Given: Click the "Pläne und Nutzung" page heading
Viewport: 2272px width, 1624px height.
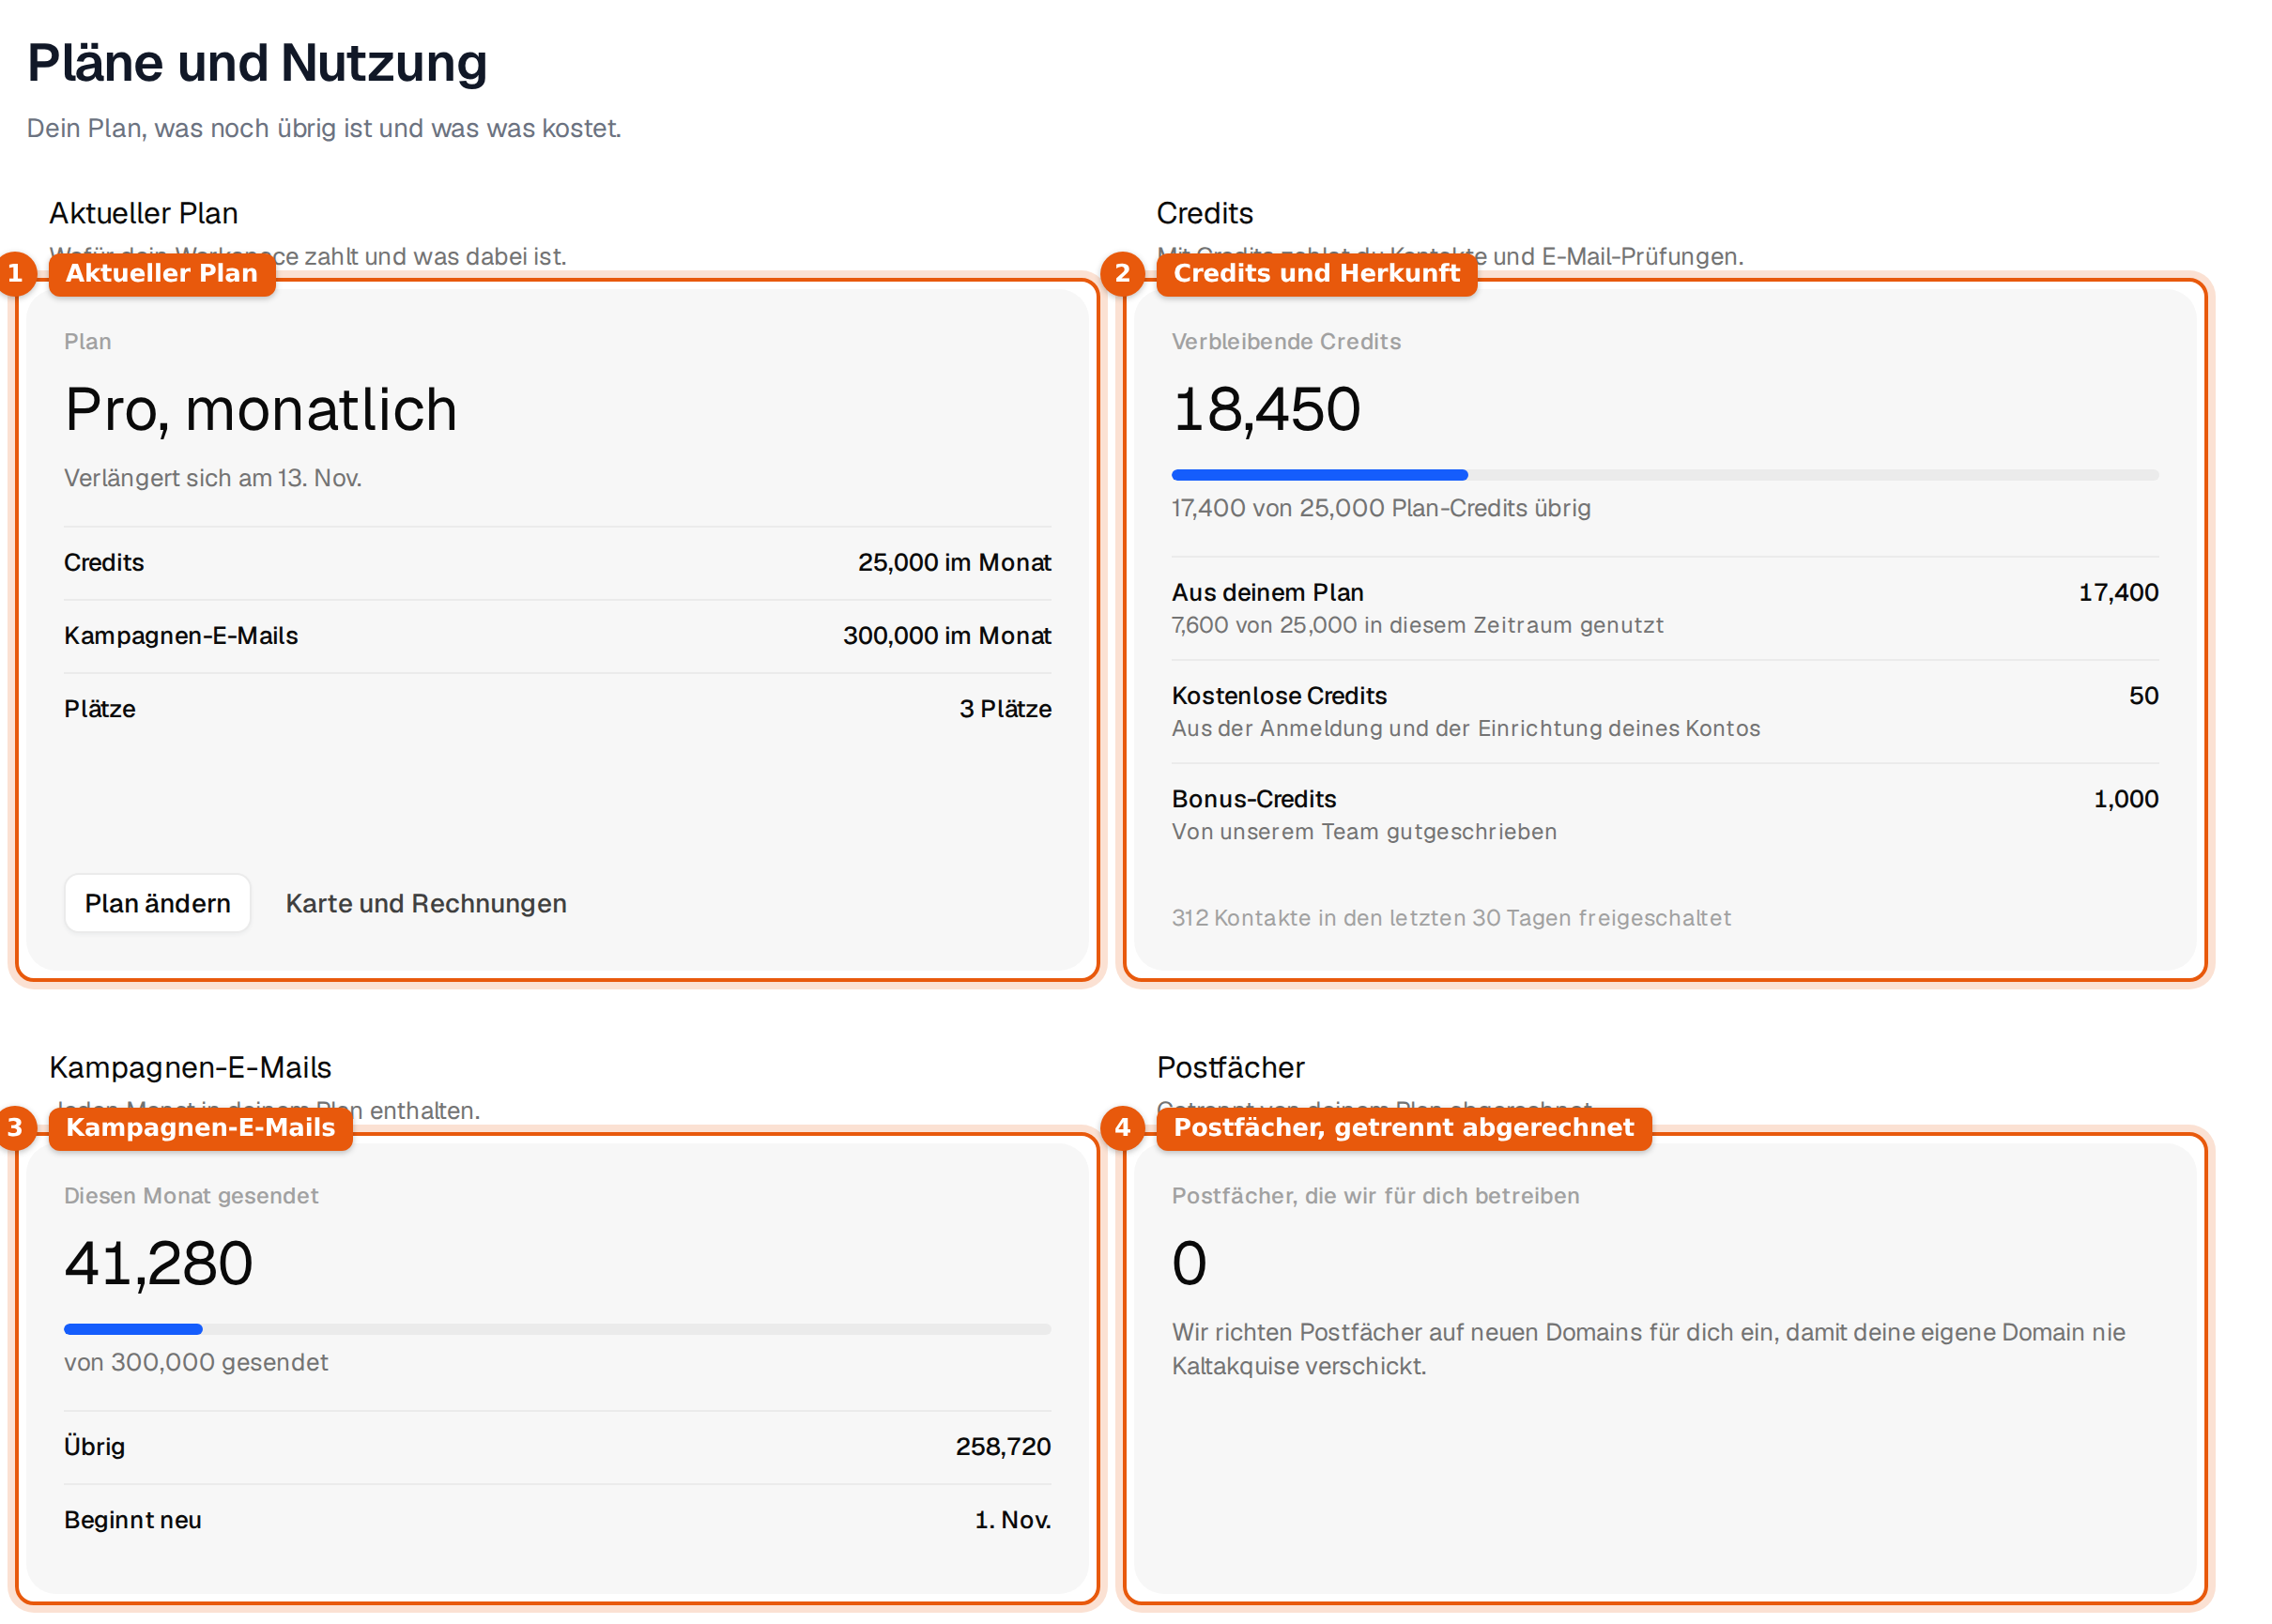Looking at the screenshot, I should point(257,62).
